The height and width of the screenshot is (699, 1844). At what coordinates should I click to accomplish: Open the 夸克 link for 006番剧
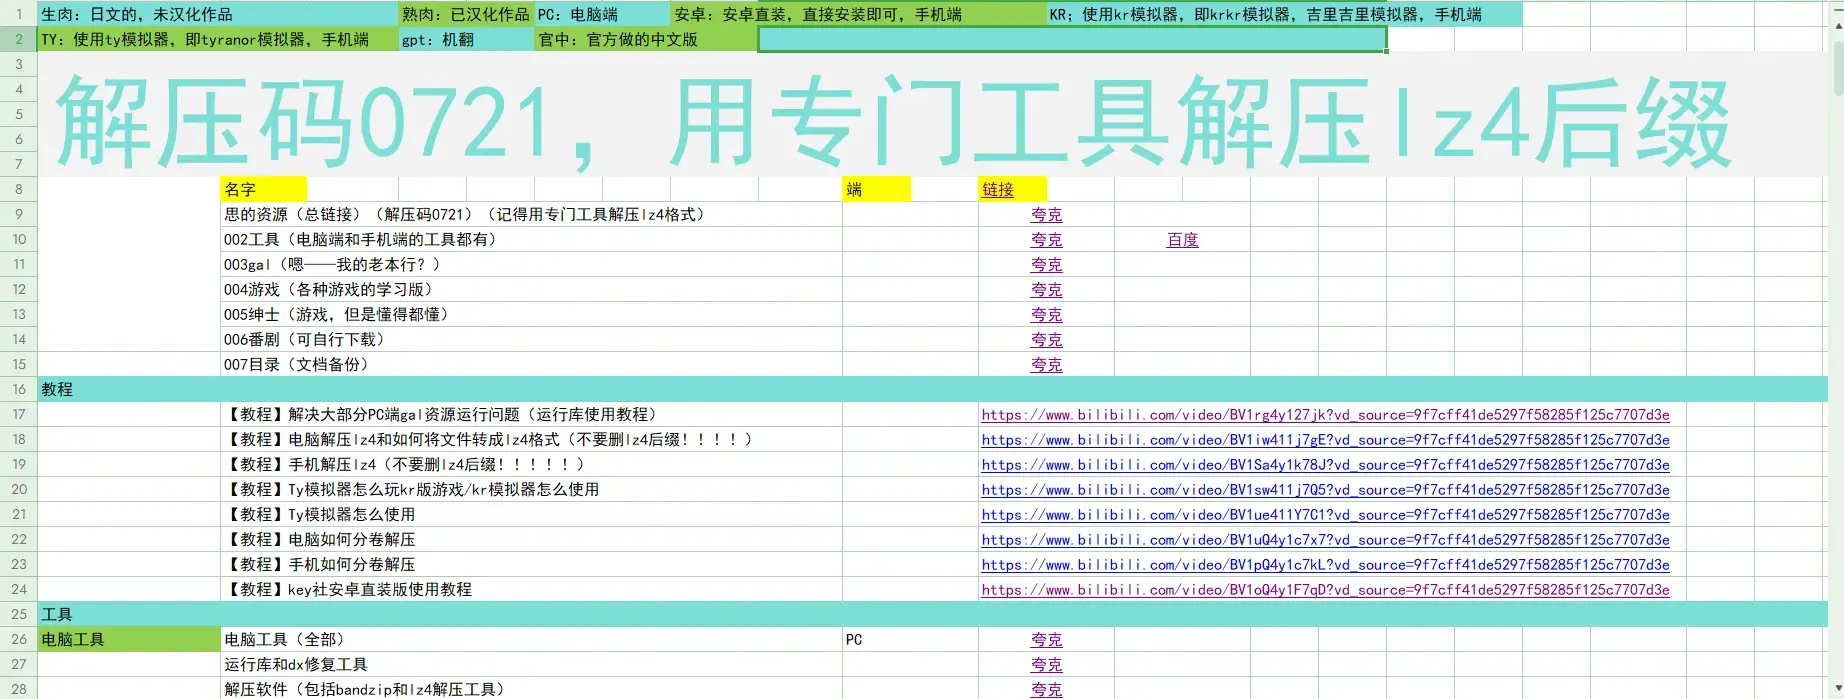coord(1046,340)
